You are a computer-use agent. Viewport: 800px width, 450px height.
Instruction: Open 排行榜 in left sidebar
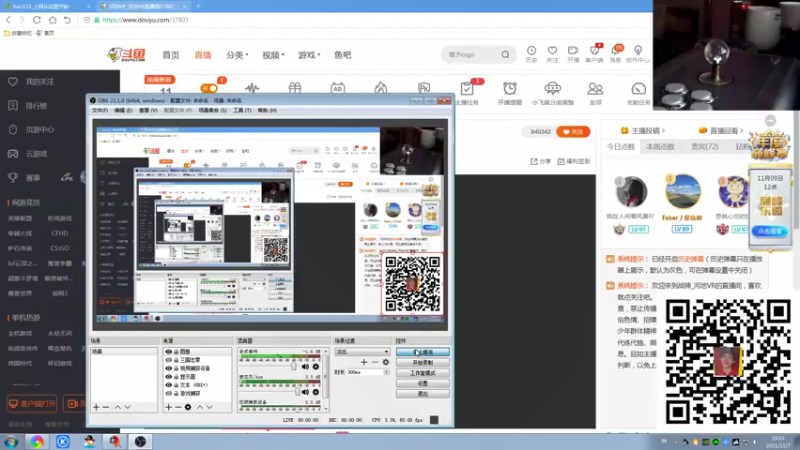tap(36, 106)
